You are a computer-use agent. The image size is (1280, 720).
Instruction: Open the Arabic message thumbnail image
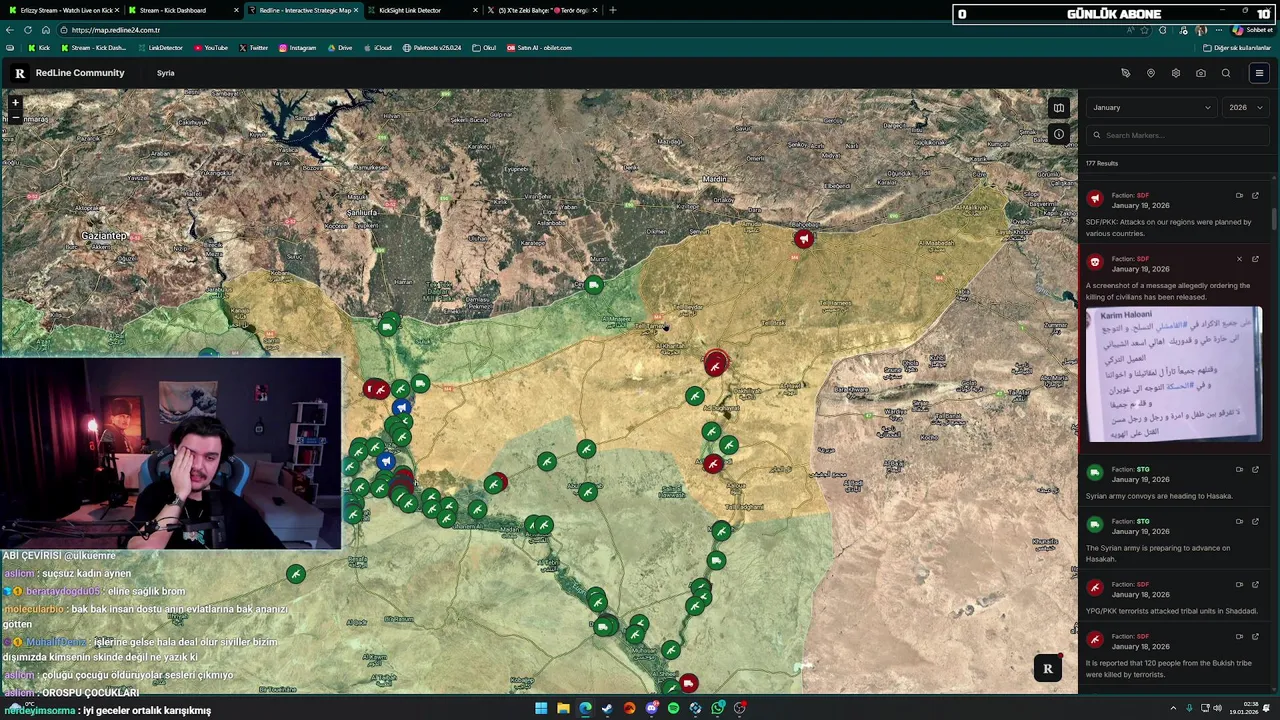click(x=1174, y=375)
